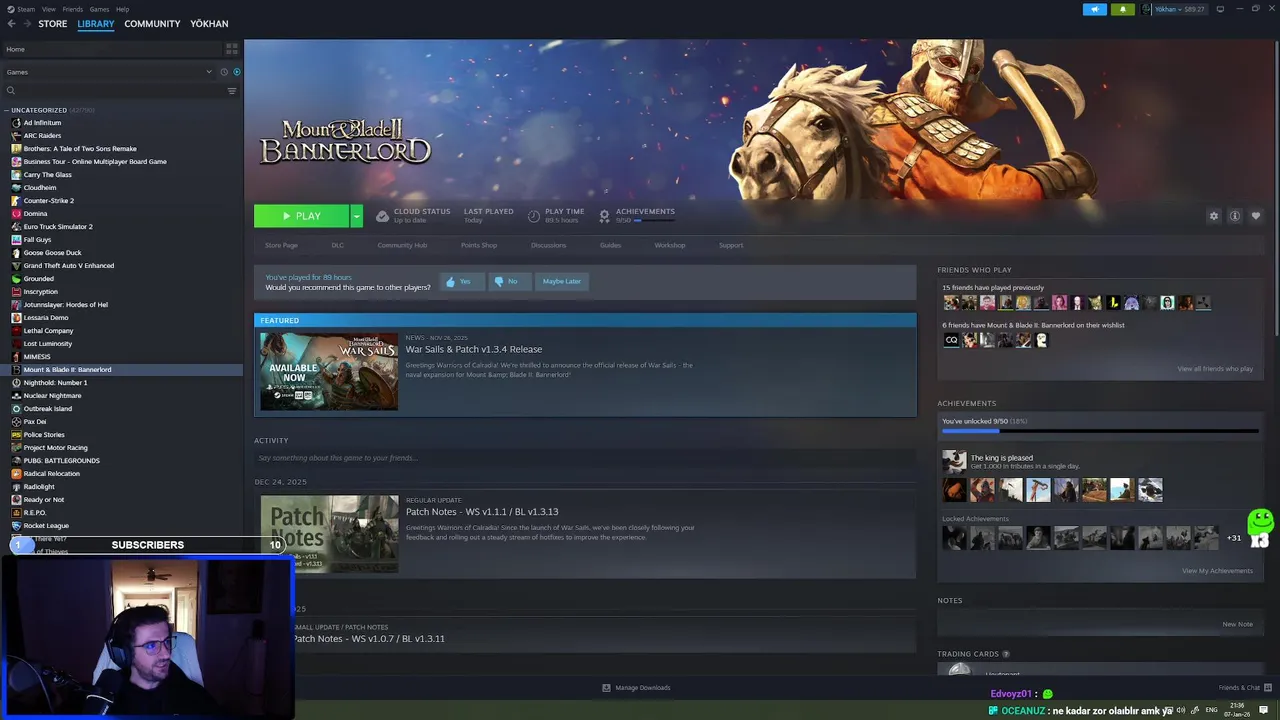Click the activity status input field
Image resolution: width=1280 pixels, height=720 pixels.
tap(585, 458)
